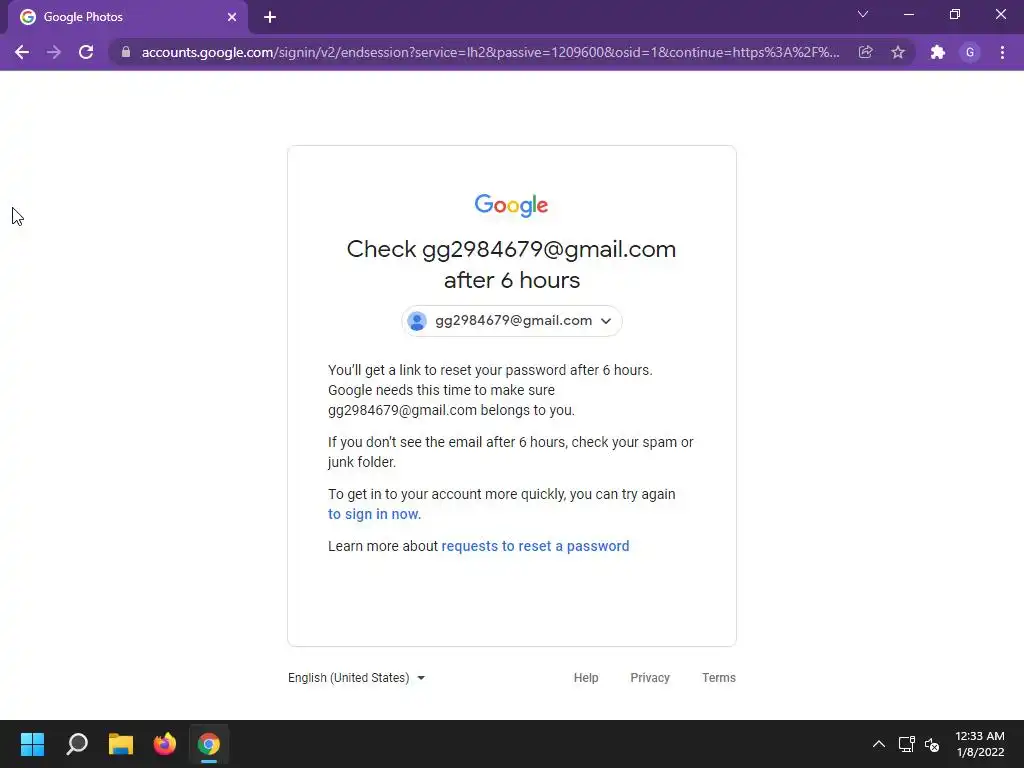Image resolution: width=1024 pixels, height=768 pixels.
Task: Show hidden system tray icons
Action: [879, 744]
